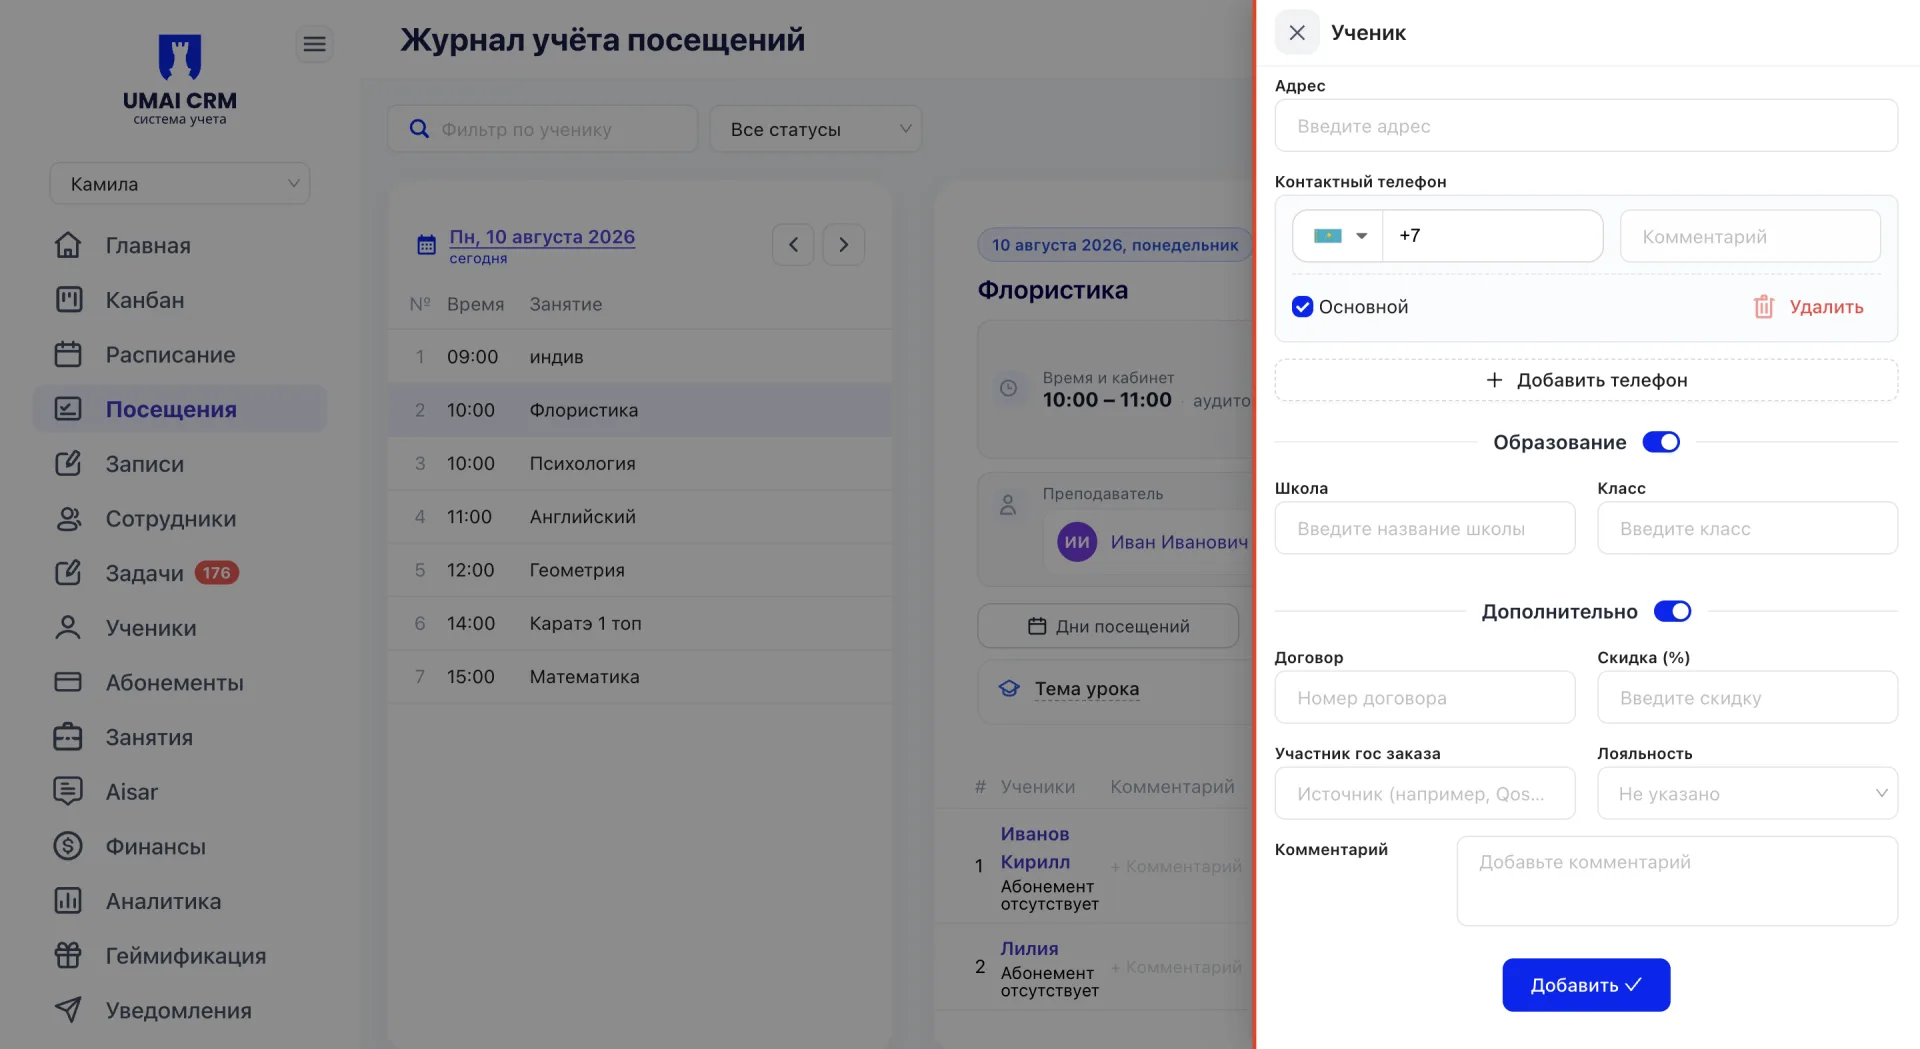Viewport: 1920px width, 1049px height.
Task: Click the edit icon next to Записи
Action: point(68,463)
